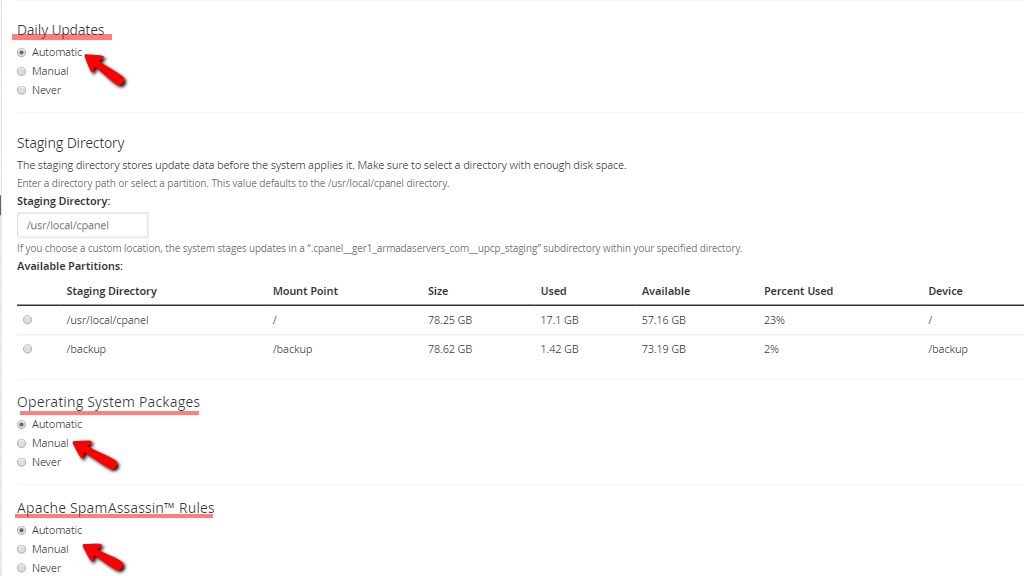Click the Percent Used column header
Screen dimensions: 1024x576
pyautogui.click(x=799, y=291)
